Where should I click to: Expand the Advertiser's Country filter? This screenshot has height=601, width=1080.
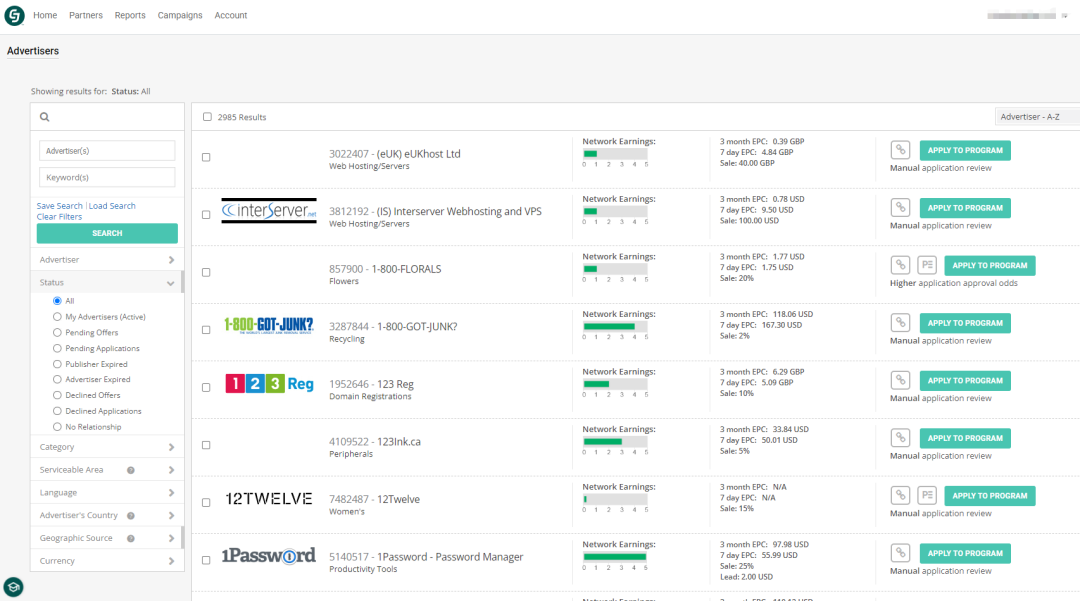pyautogui.click(x=107, y=515)
